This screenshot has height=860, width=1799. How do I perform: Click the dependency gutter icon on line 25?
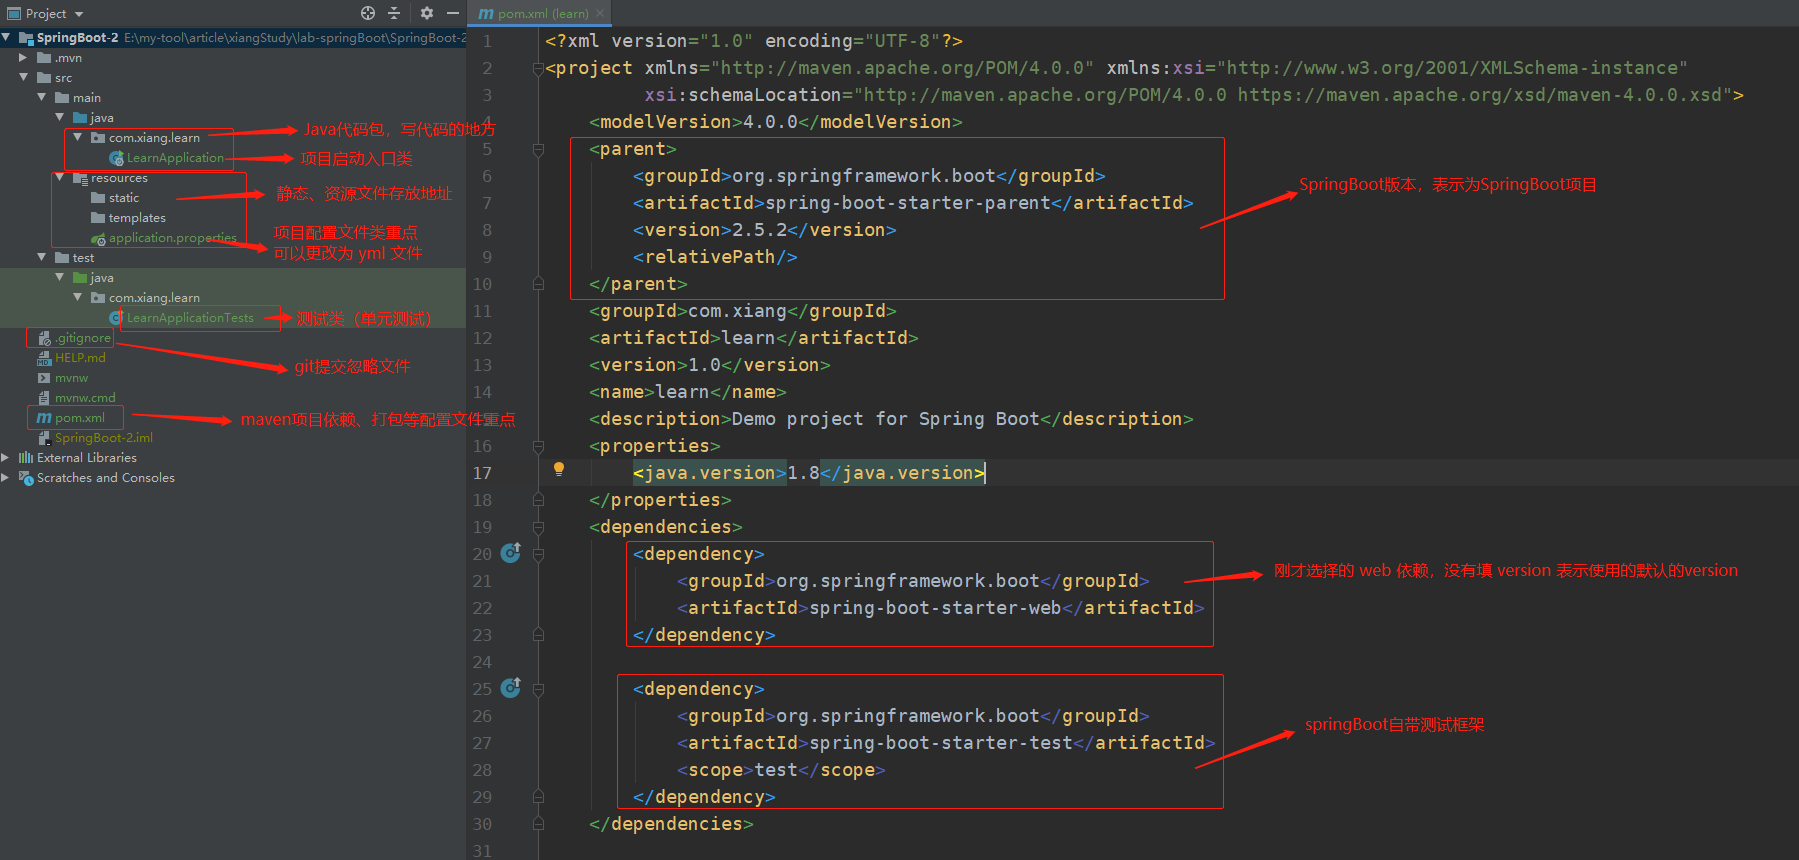[x=511, y=687]
